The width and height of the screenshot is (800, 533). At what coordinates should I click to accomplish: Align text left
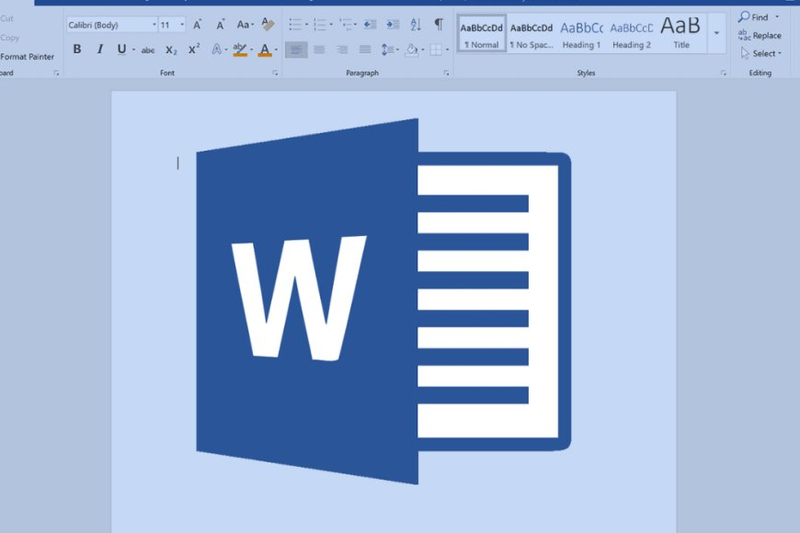296,49
